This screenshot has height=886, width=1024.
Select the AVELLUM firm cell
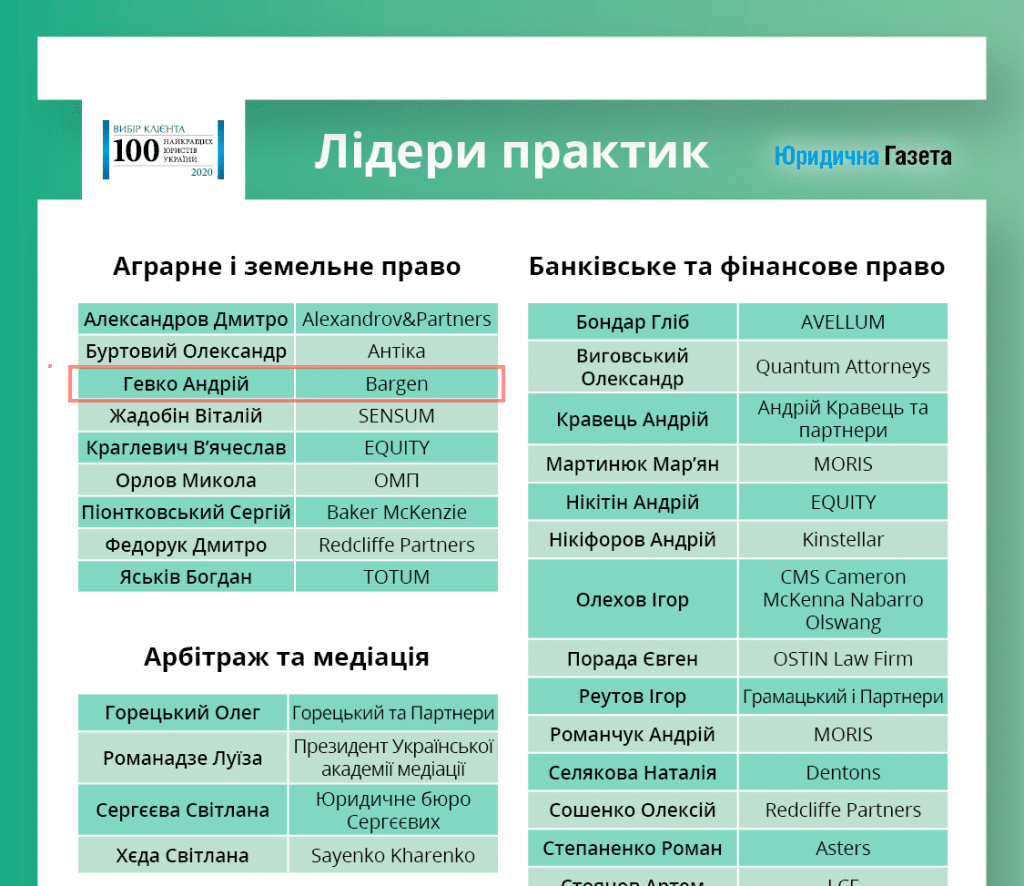pyautogui.click(x=842, y=322)
